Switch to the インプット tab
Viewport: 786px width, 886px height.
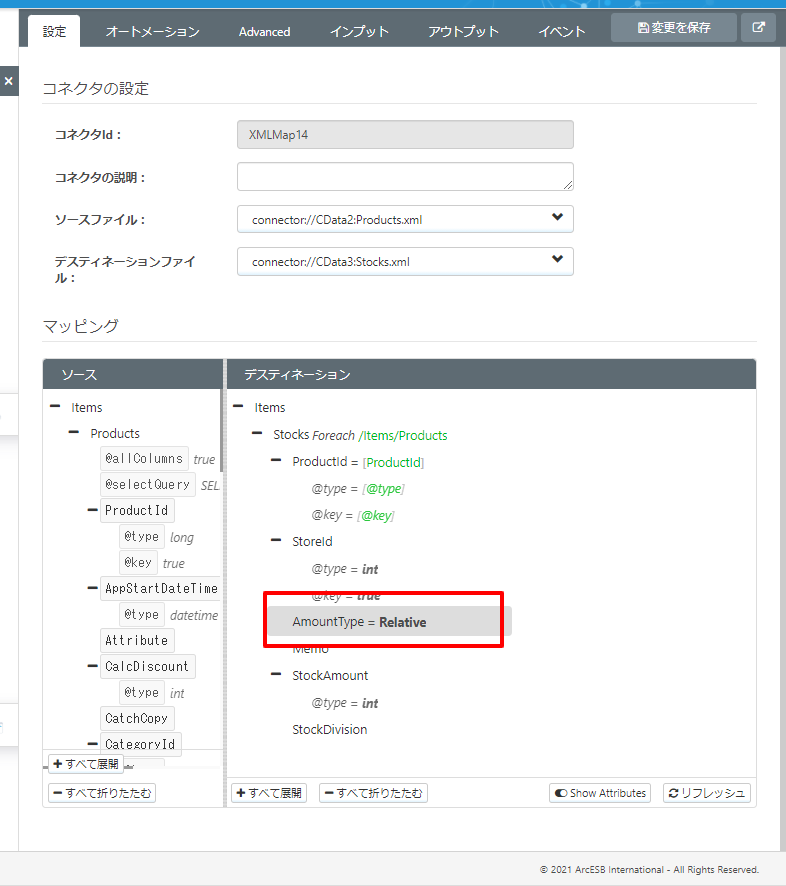(359, 32)
